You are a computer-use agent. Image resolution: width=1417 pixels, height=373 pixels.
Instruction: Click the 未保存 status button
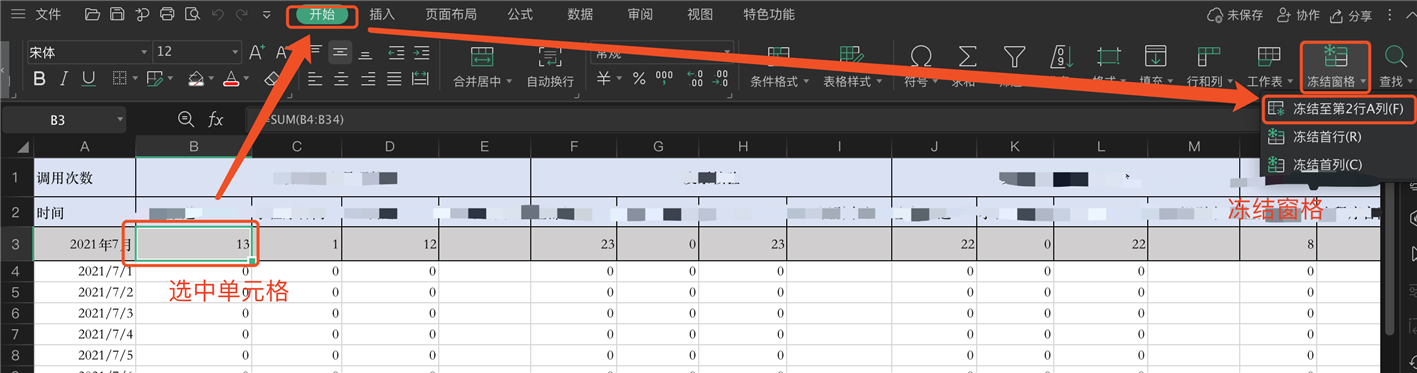tap(1235, 15)
